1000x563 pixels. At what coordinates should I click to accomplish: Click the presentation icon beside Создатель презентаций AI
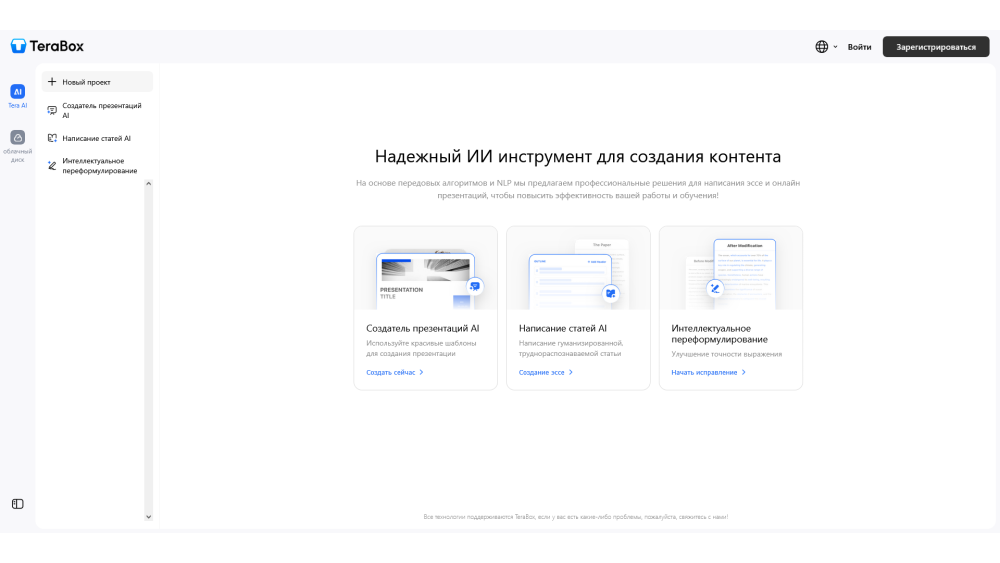point(52,110)
